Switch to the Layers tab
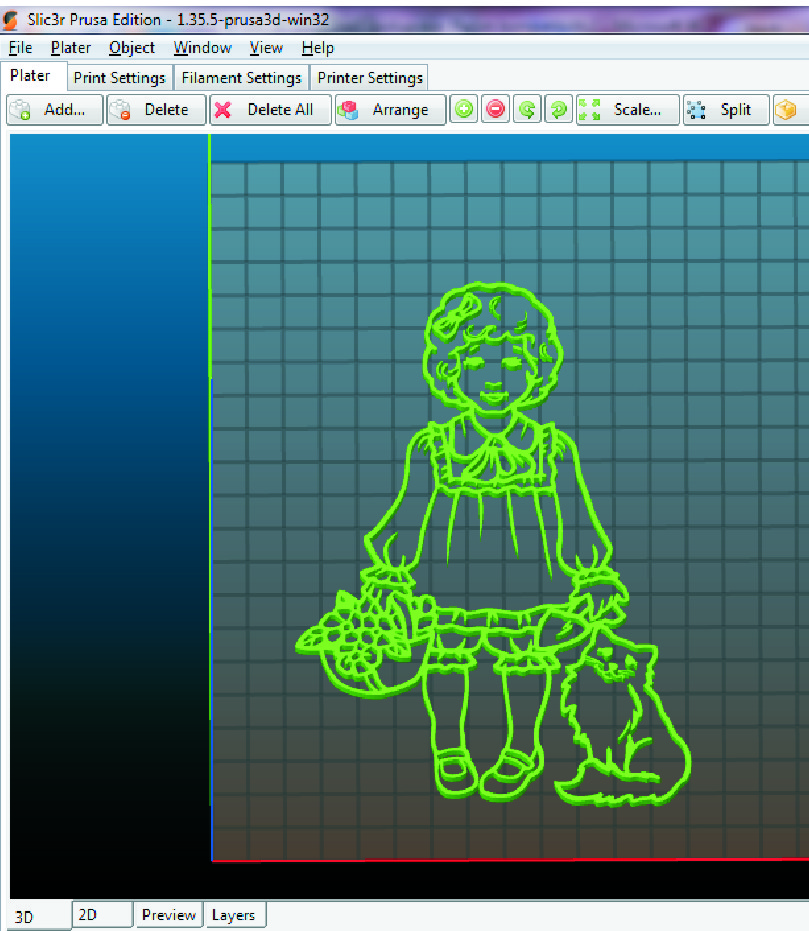 pos(234,914)
